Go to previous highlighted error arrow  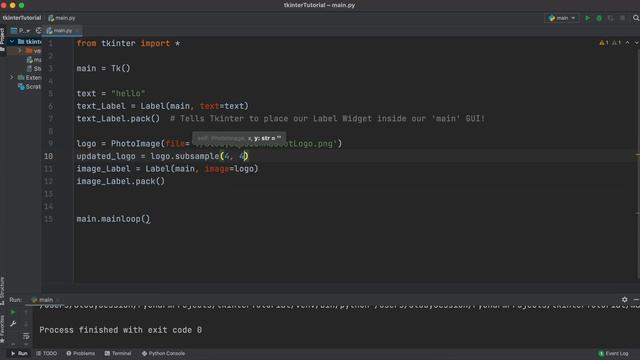[627, 43]
